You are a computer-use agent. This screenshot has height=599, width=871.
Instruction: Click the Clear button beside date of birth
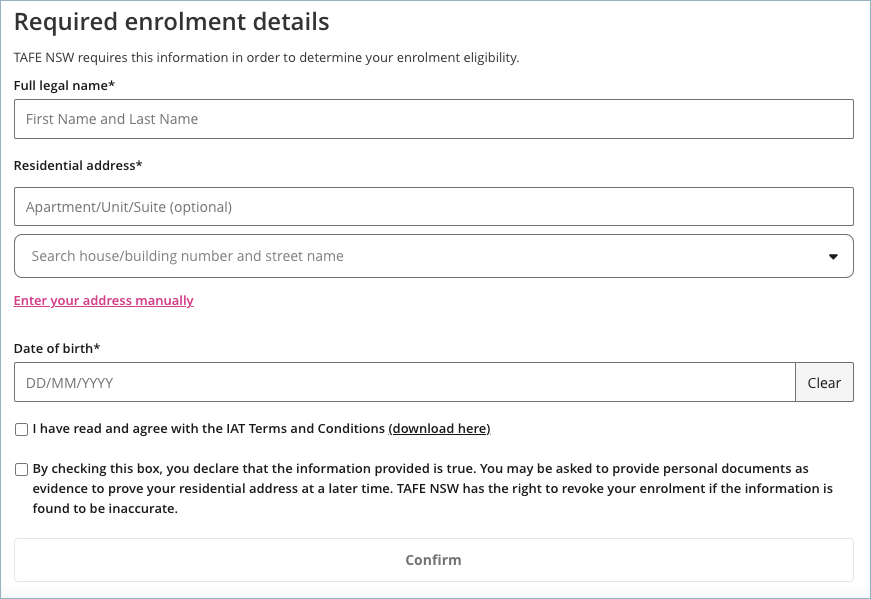tap(824, 382)
